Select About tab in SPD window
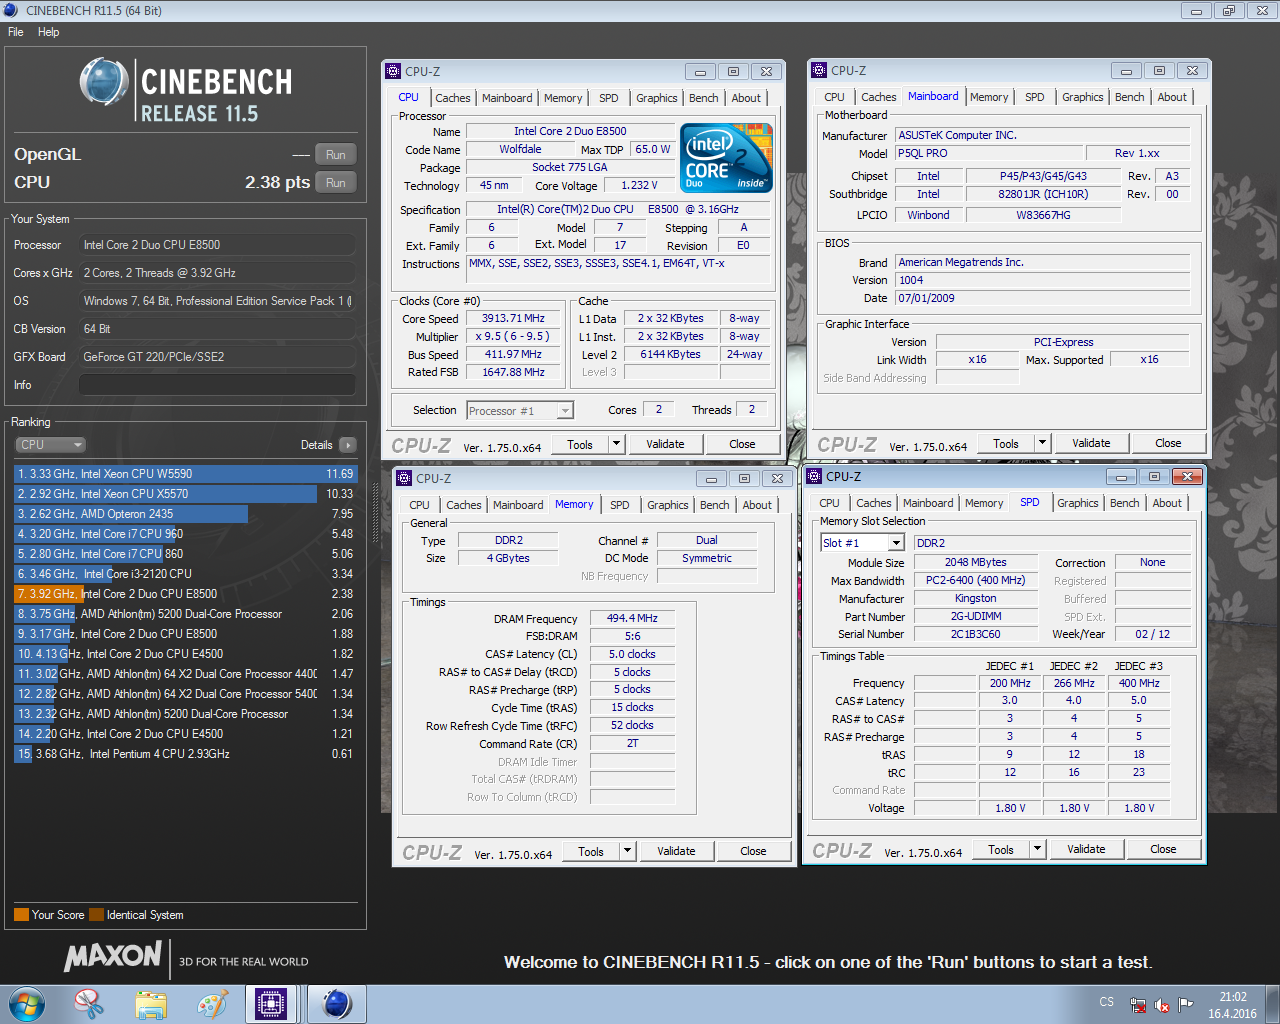 (x=1167, y=503)
